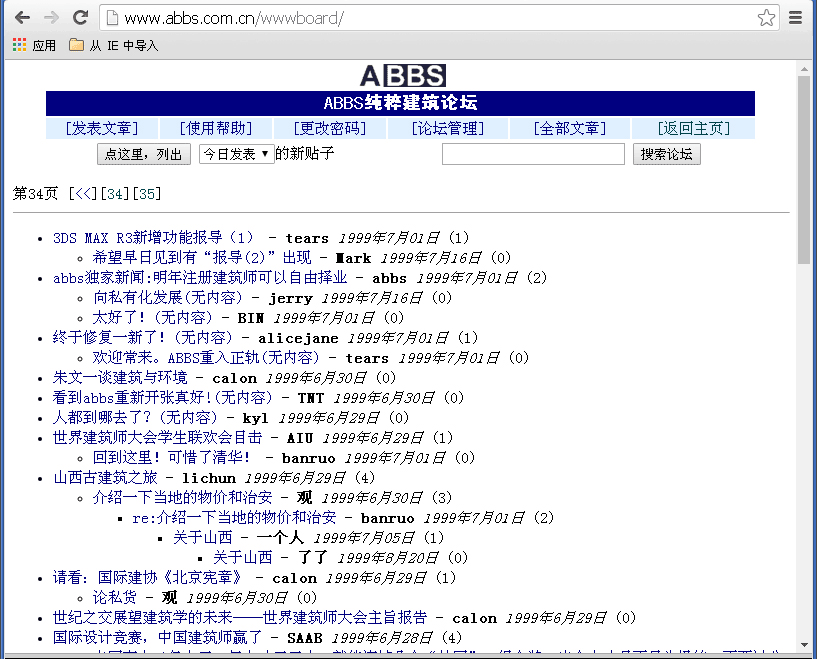Image resolution: width=817 pixels, height=659 pixels.
Task: Go to 使用帮助 page
Action: click(x=215, y=128)
